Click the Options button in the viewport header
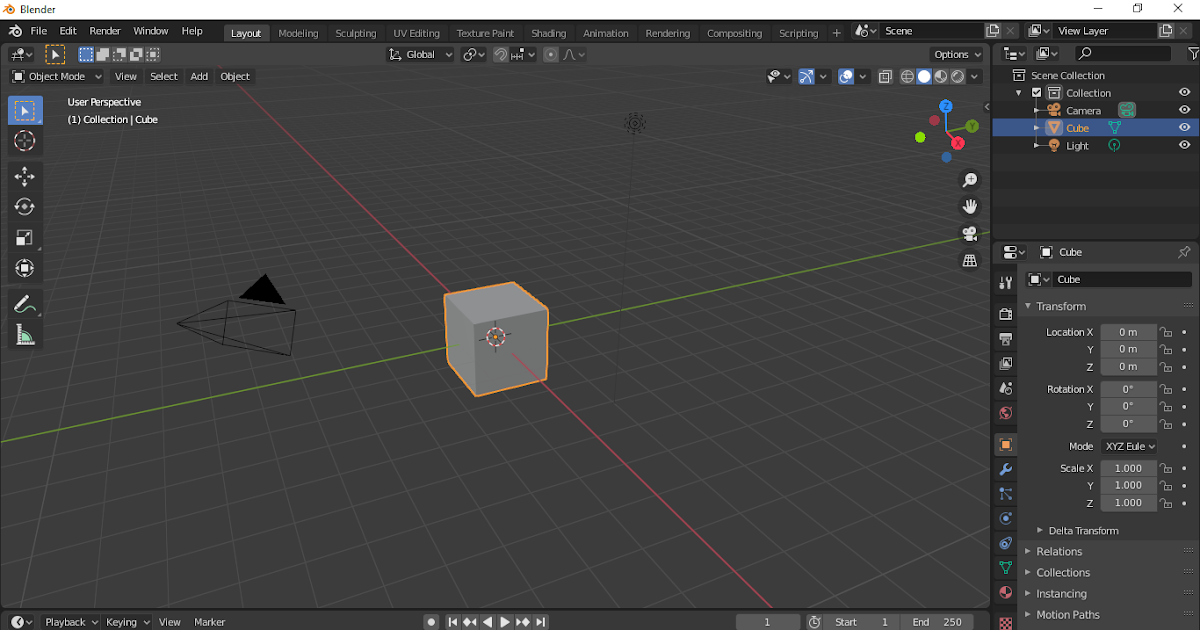 pyautogui.click(x=955, y=54)
